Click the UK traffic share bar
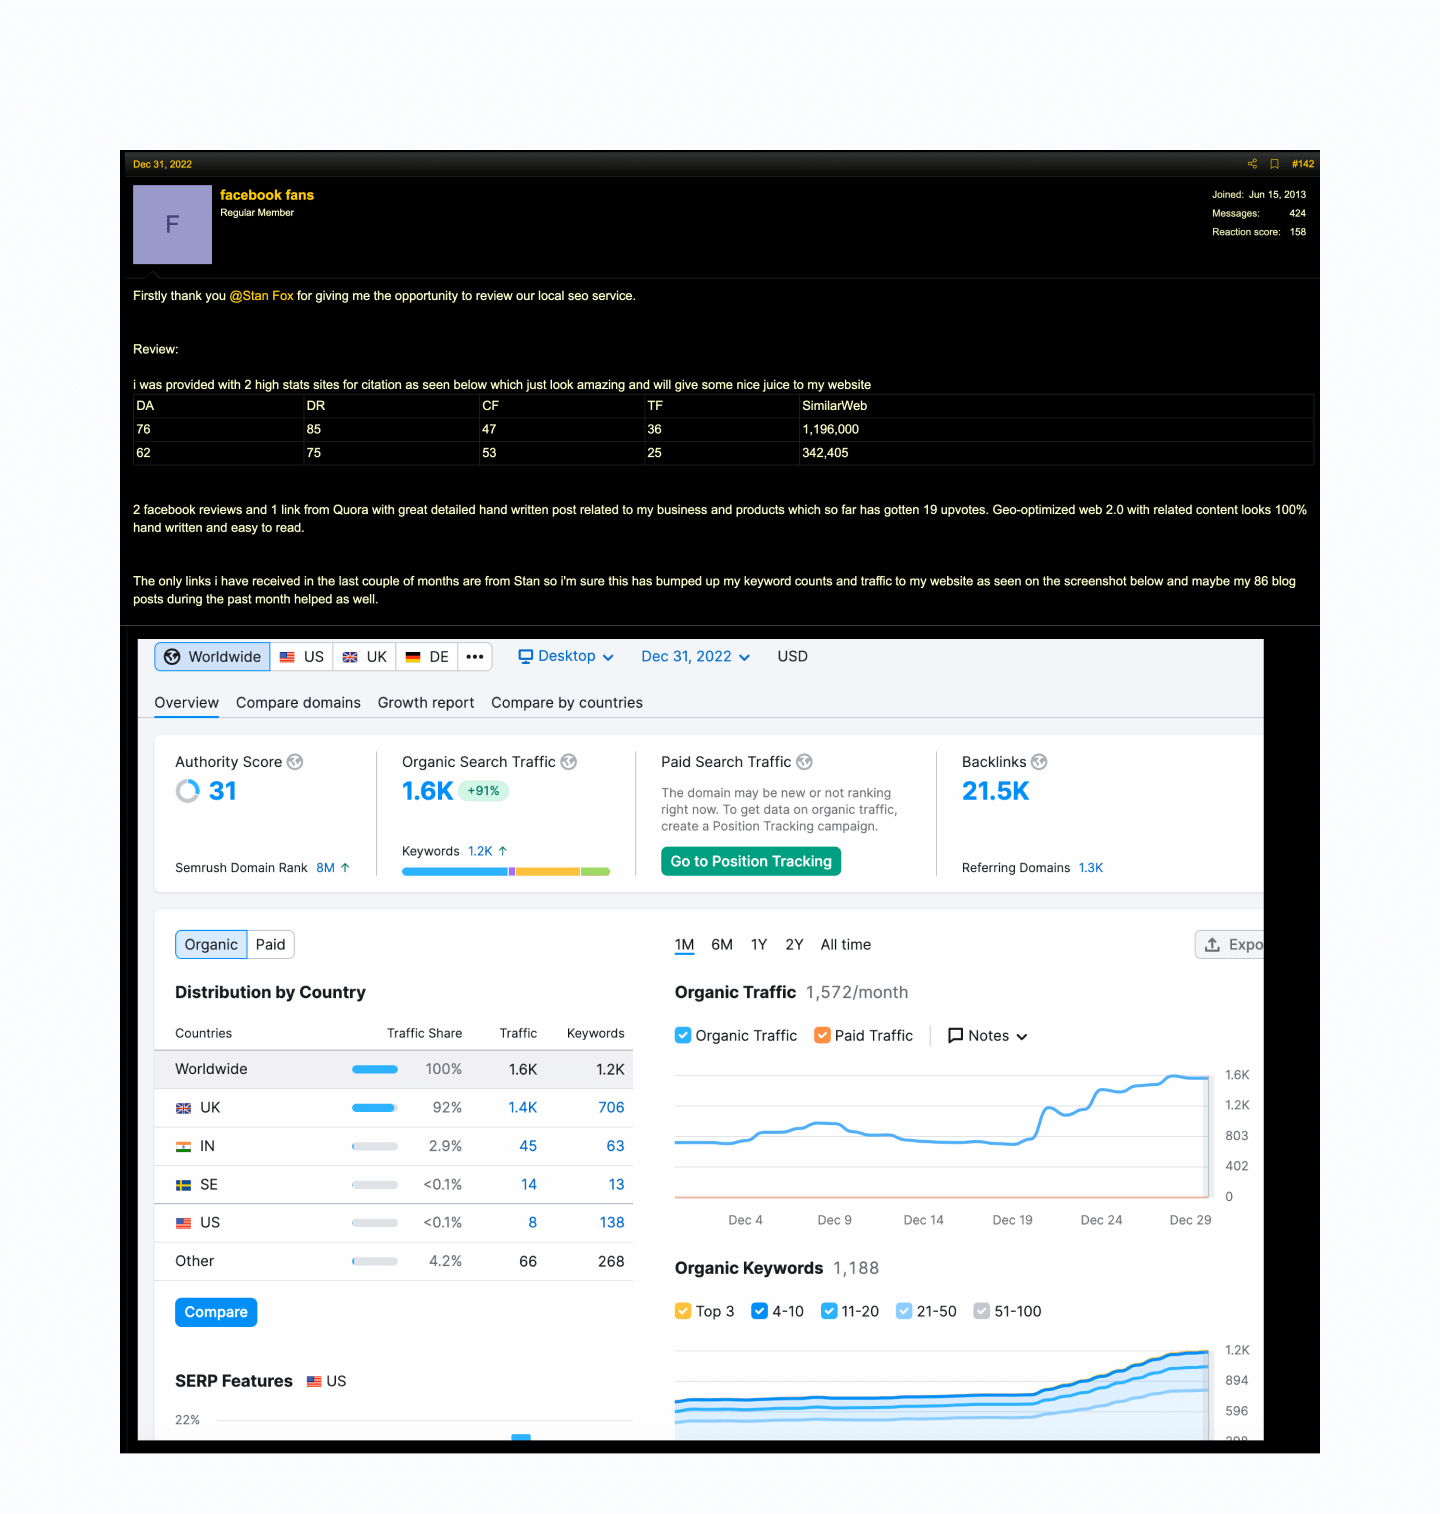 [375, 1108]
